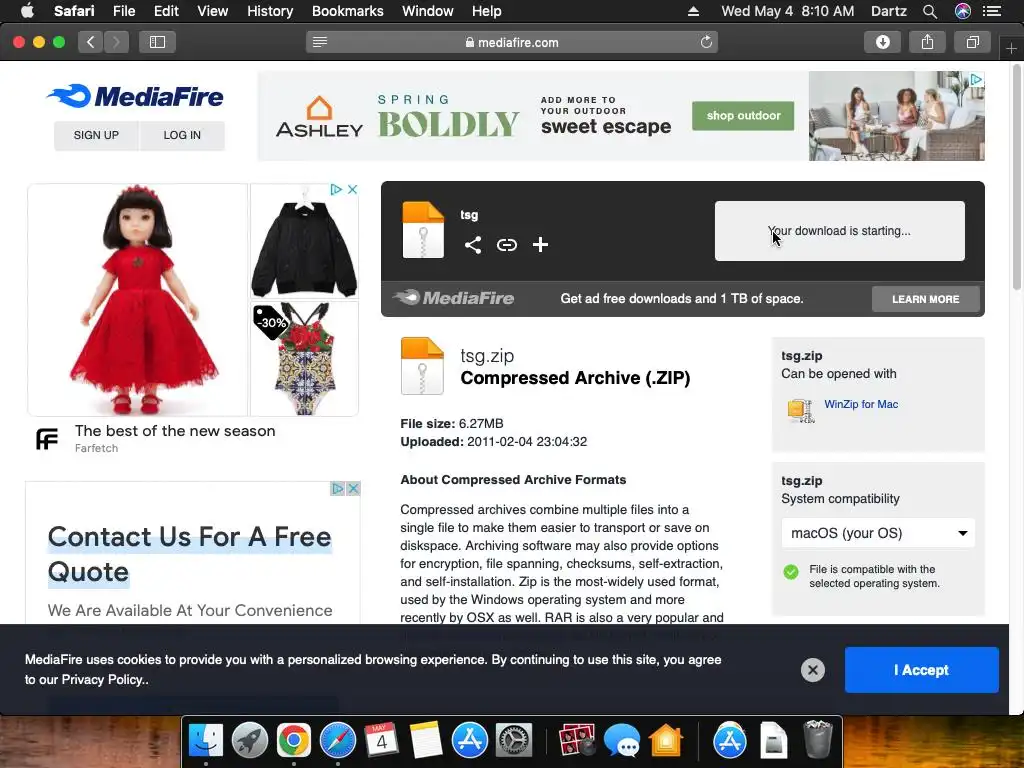Click the Privacy Policy link in banner
This screenshot has height=768, width=1024.
click(103, 680)
